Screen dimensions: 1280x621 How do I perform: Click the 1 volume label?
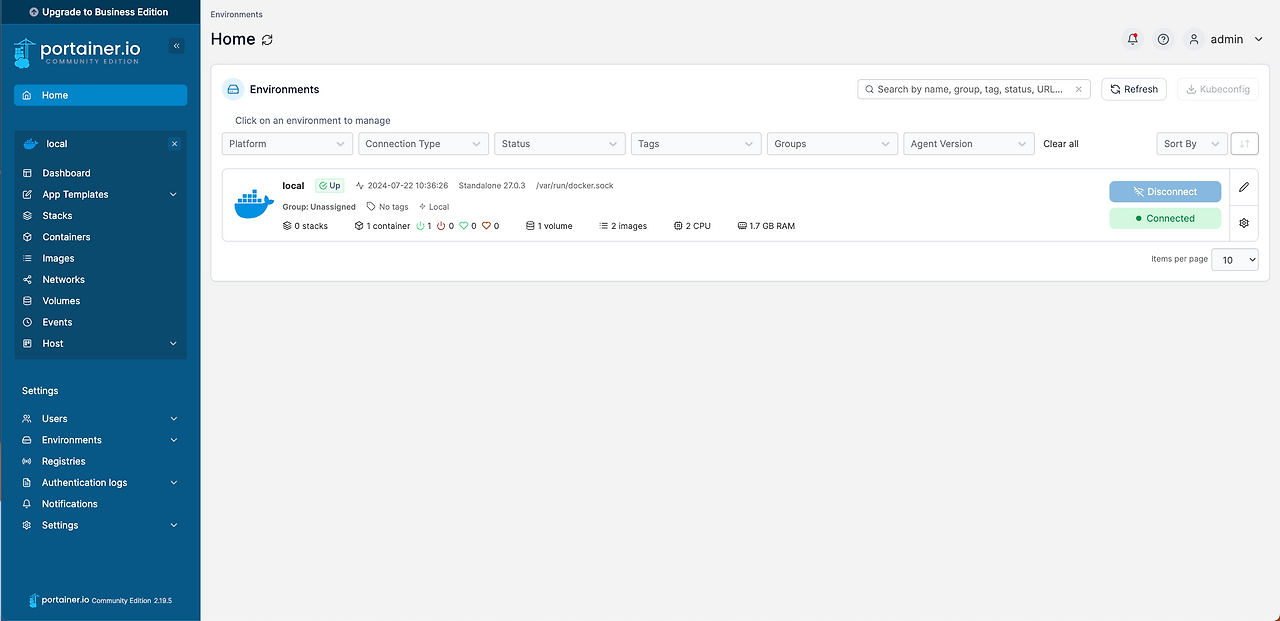coord(549,226)
